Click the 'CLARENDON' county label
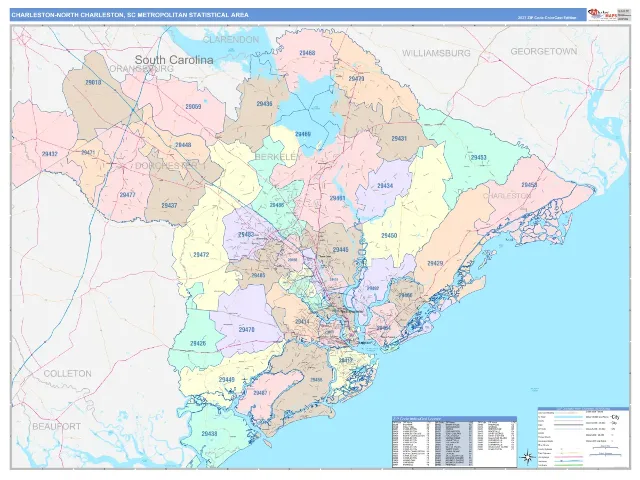 [231, 40]
